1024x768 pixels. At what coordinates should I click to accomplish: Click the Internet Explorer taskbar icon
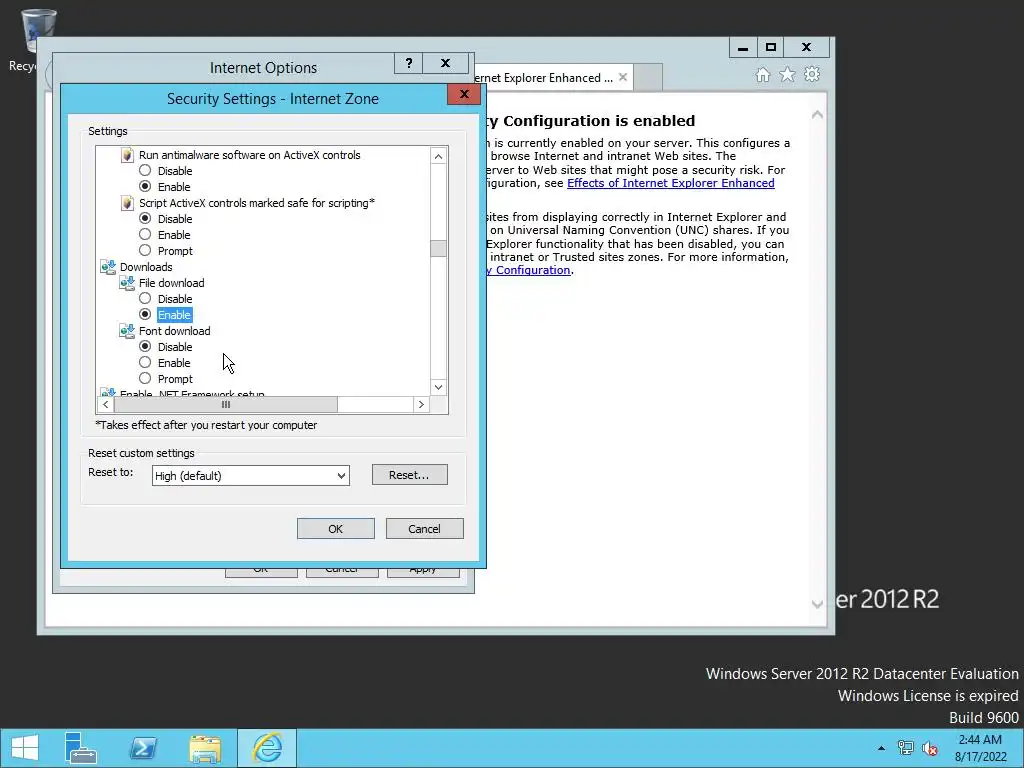point(267,748)
